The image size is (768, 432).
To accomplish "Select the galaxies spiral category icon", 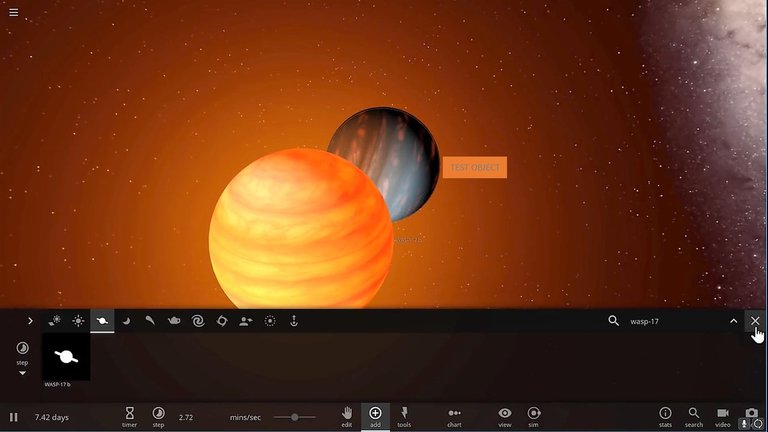I will pyautogui.click(x=198, y=321).
